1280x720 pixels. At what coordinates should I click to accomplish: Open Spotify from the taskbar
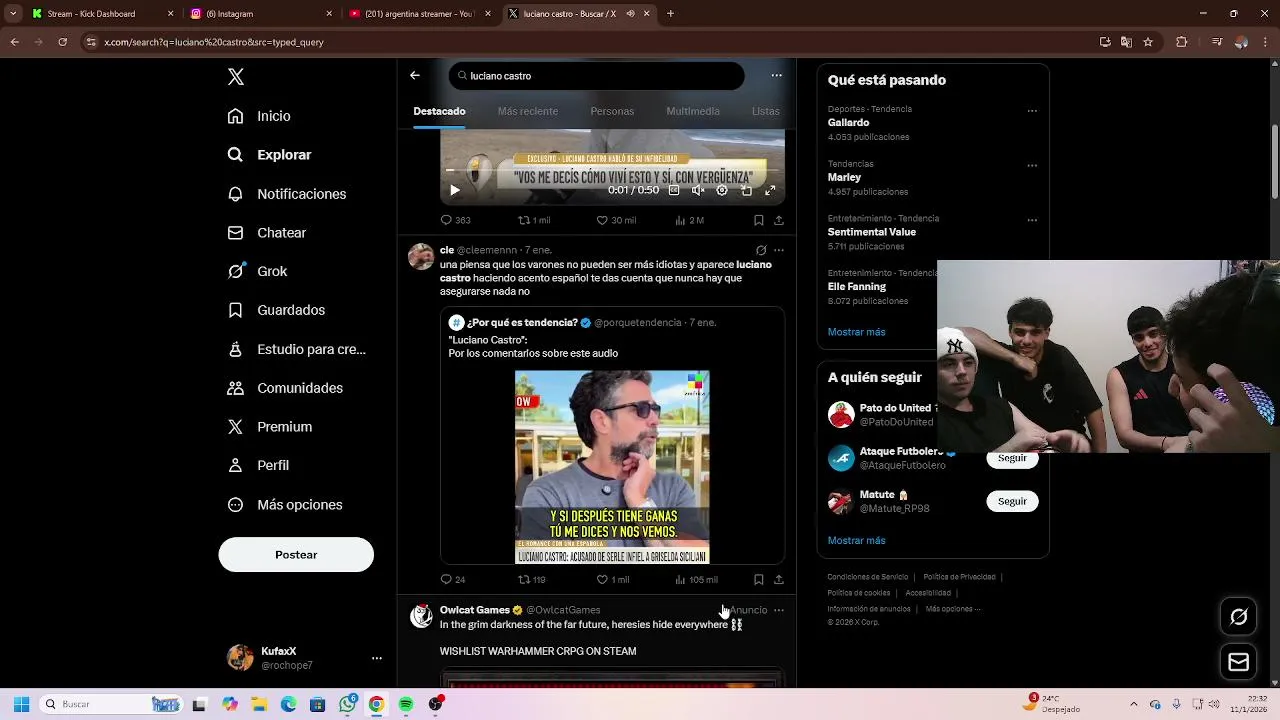pyautogui.click(x=406, y=704)
